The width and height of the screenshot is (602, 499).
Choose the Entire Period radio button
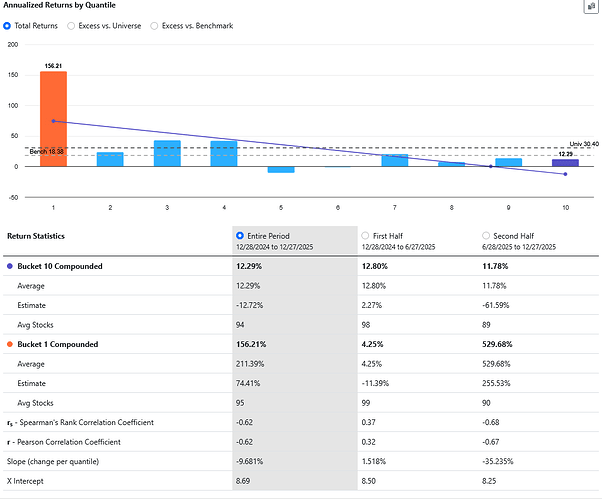[x=240, y=236]
